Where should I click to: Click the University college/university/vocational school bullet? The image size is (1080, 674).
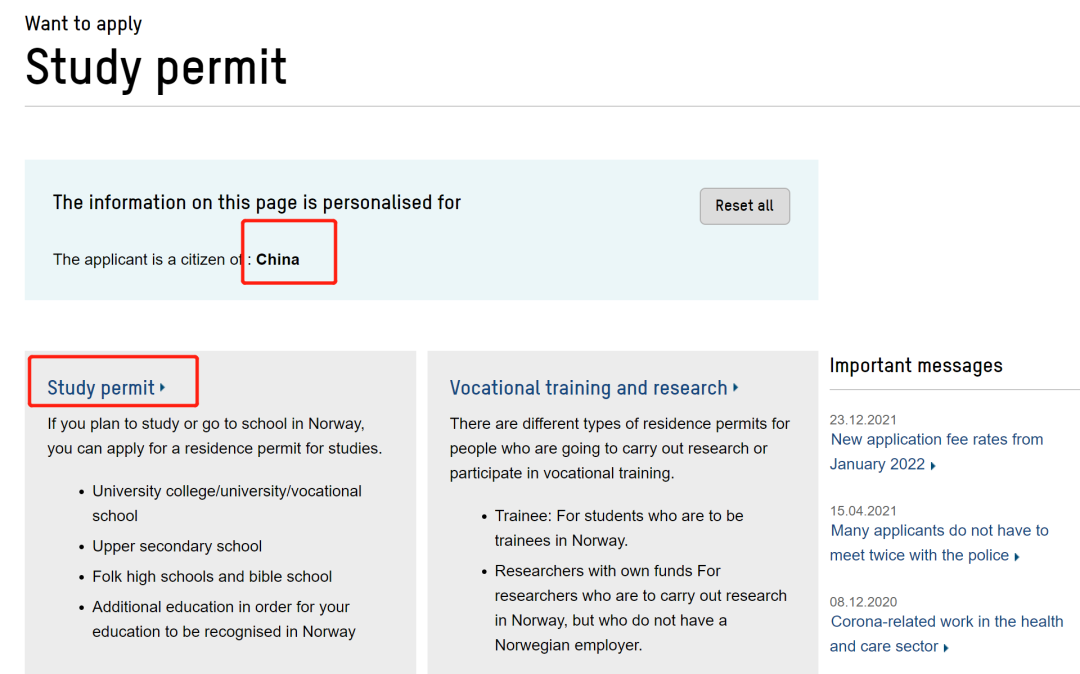point(227,492)
